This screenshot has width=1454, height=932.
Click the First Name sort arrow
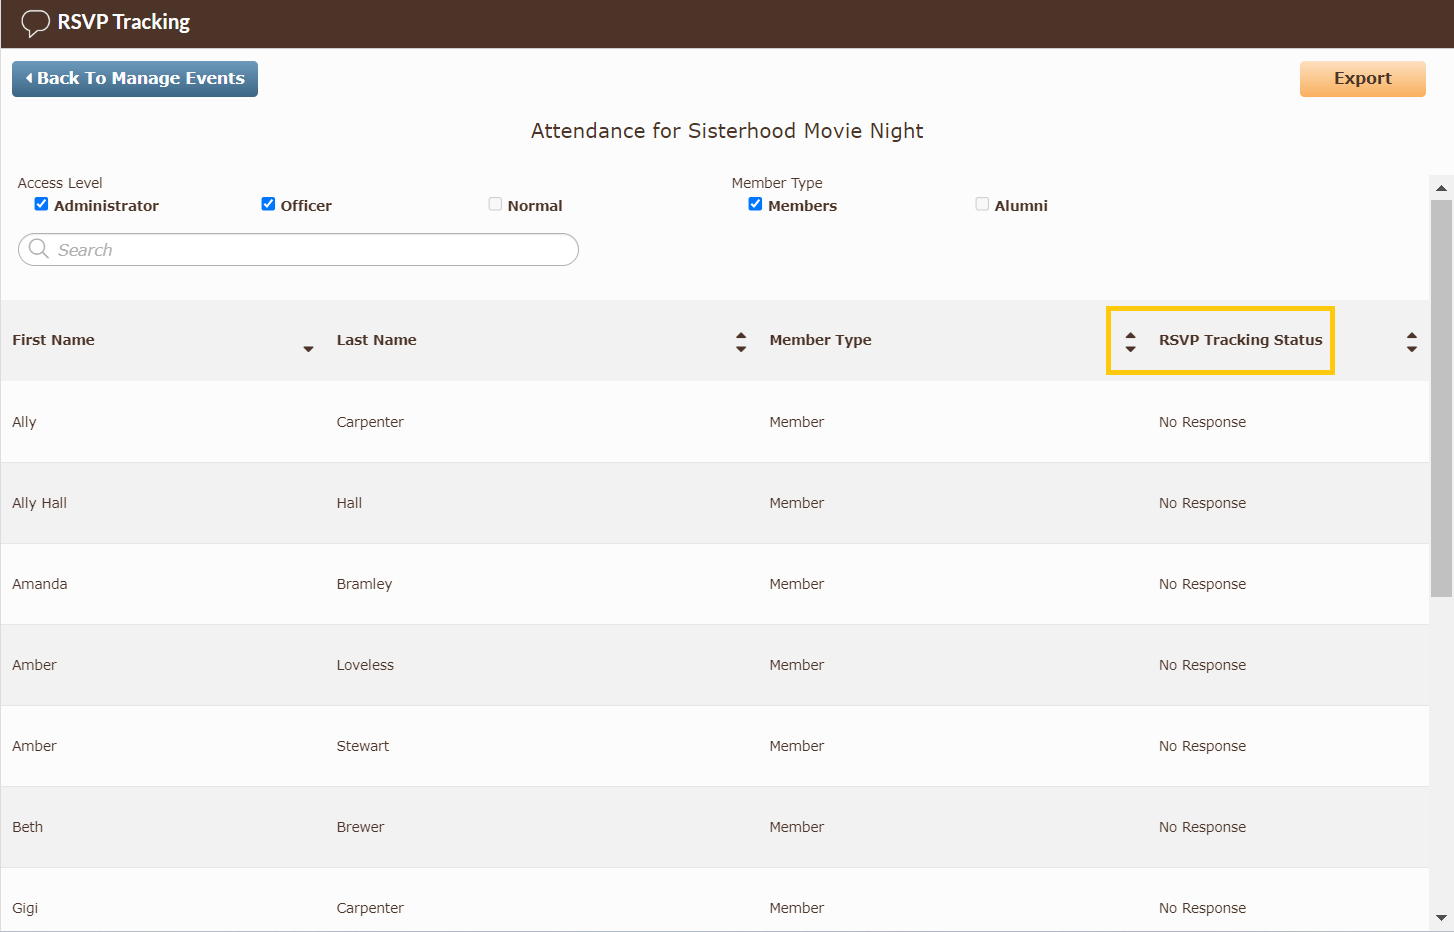(x=308, y=349)
